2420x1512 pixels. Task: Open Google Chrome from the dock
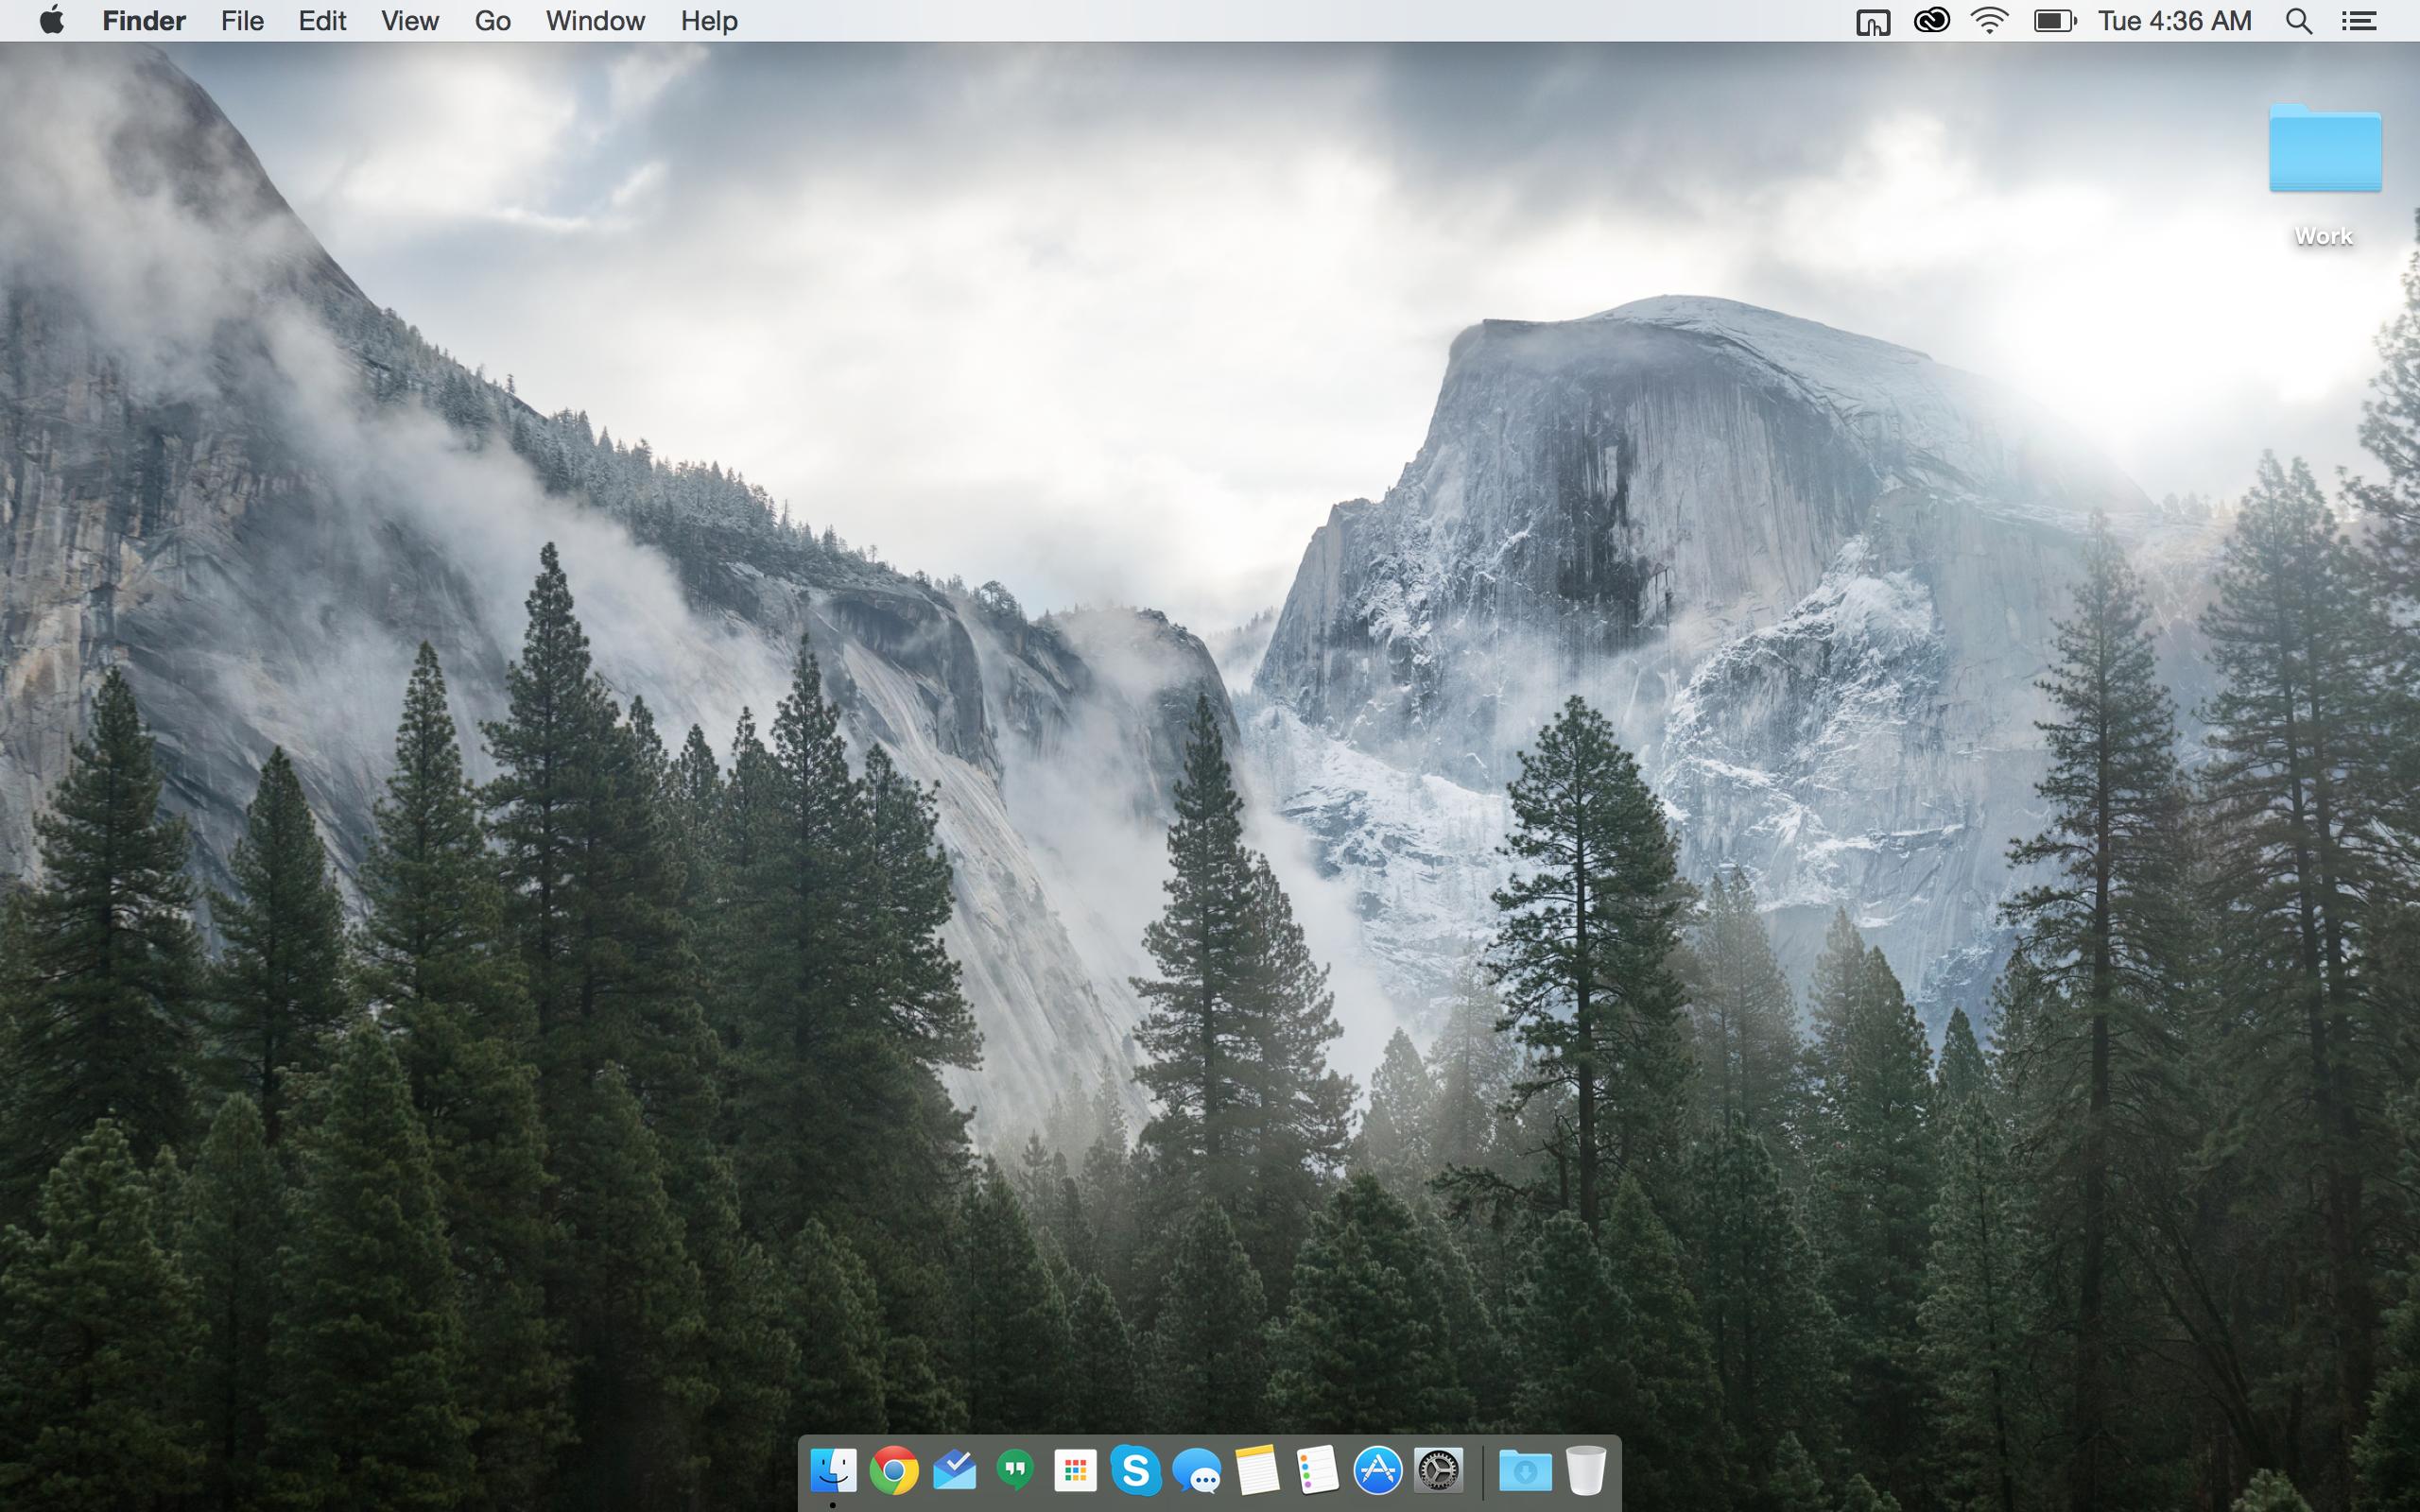[894, 1471]
